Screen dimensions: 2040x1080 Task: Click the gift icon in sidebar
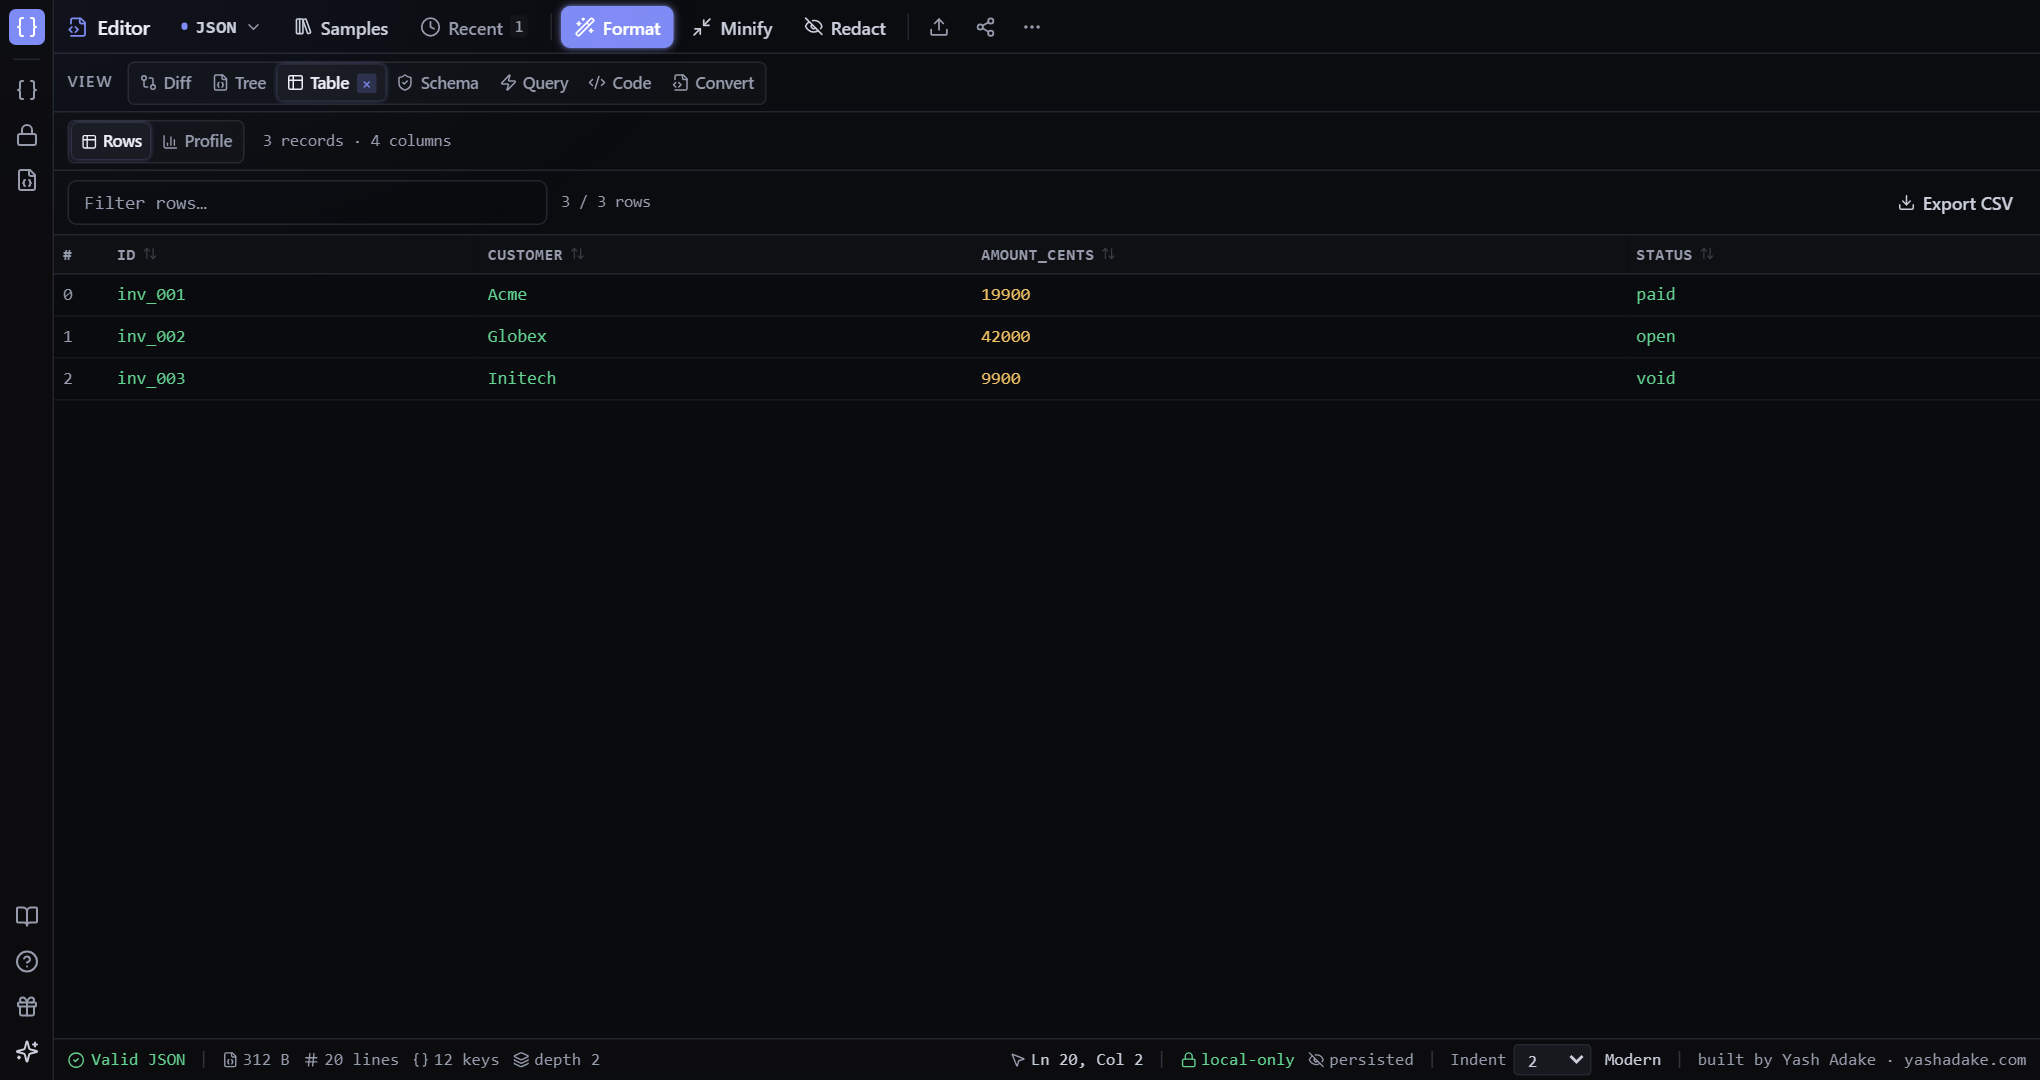(27, 1006)
